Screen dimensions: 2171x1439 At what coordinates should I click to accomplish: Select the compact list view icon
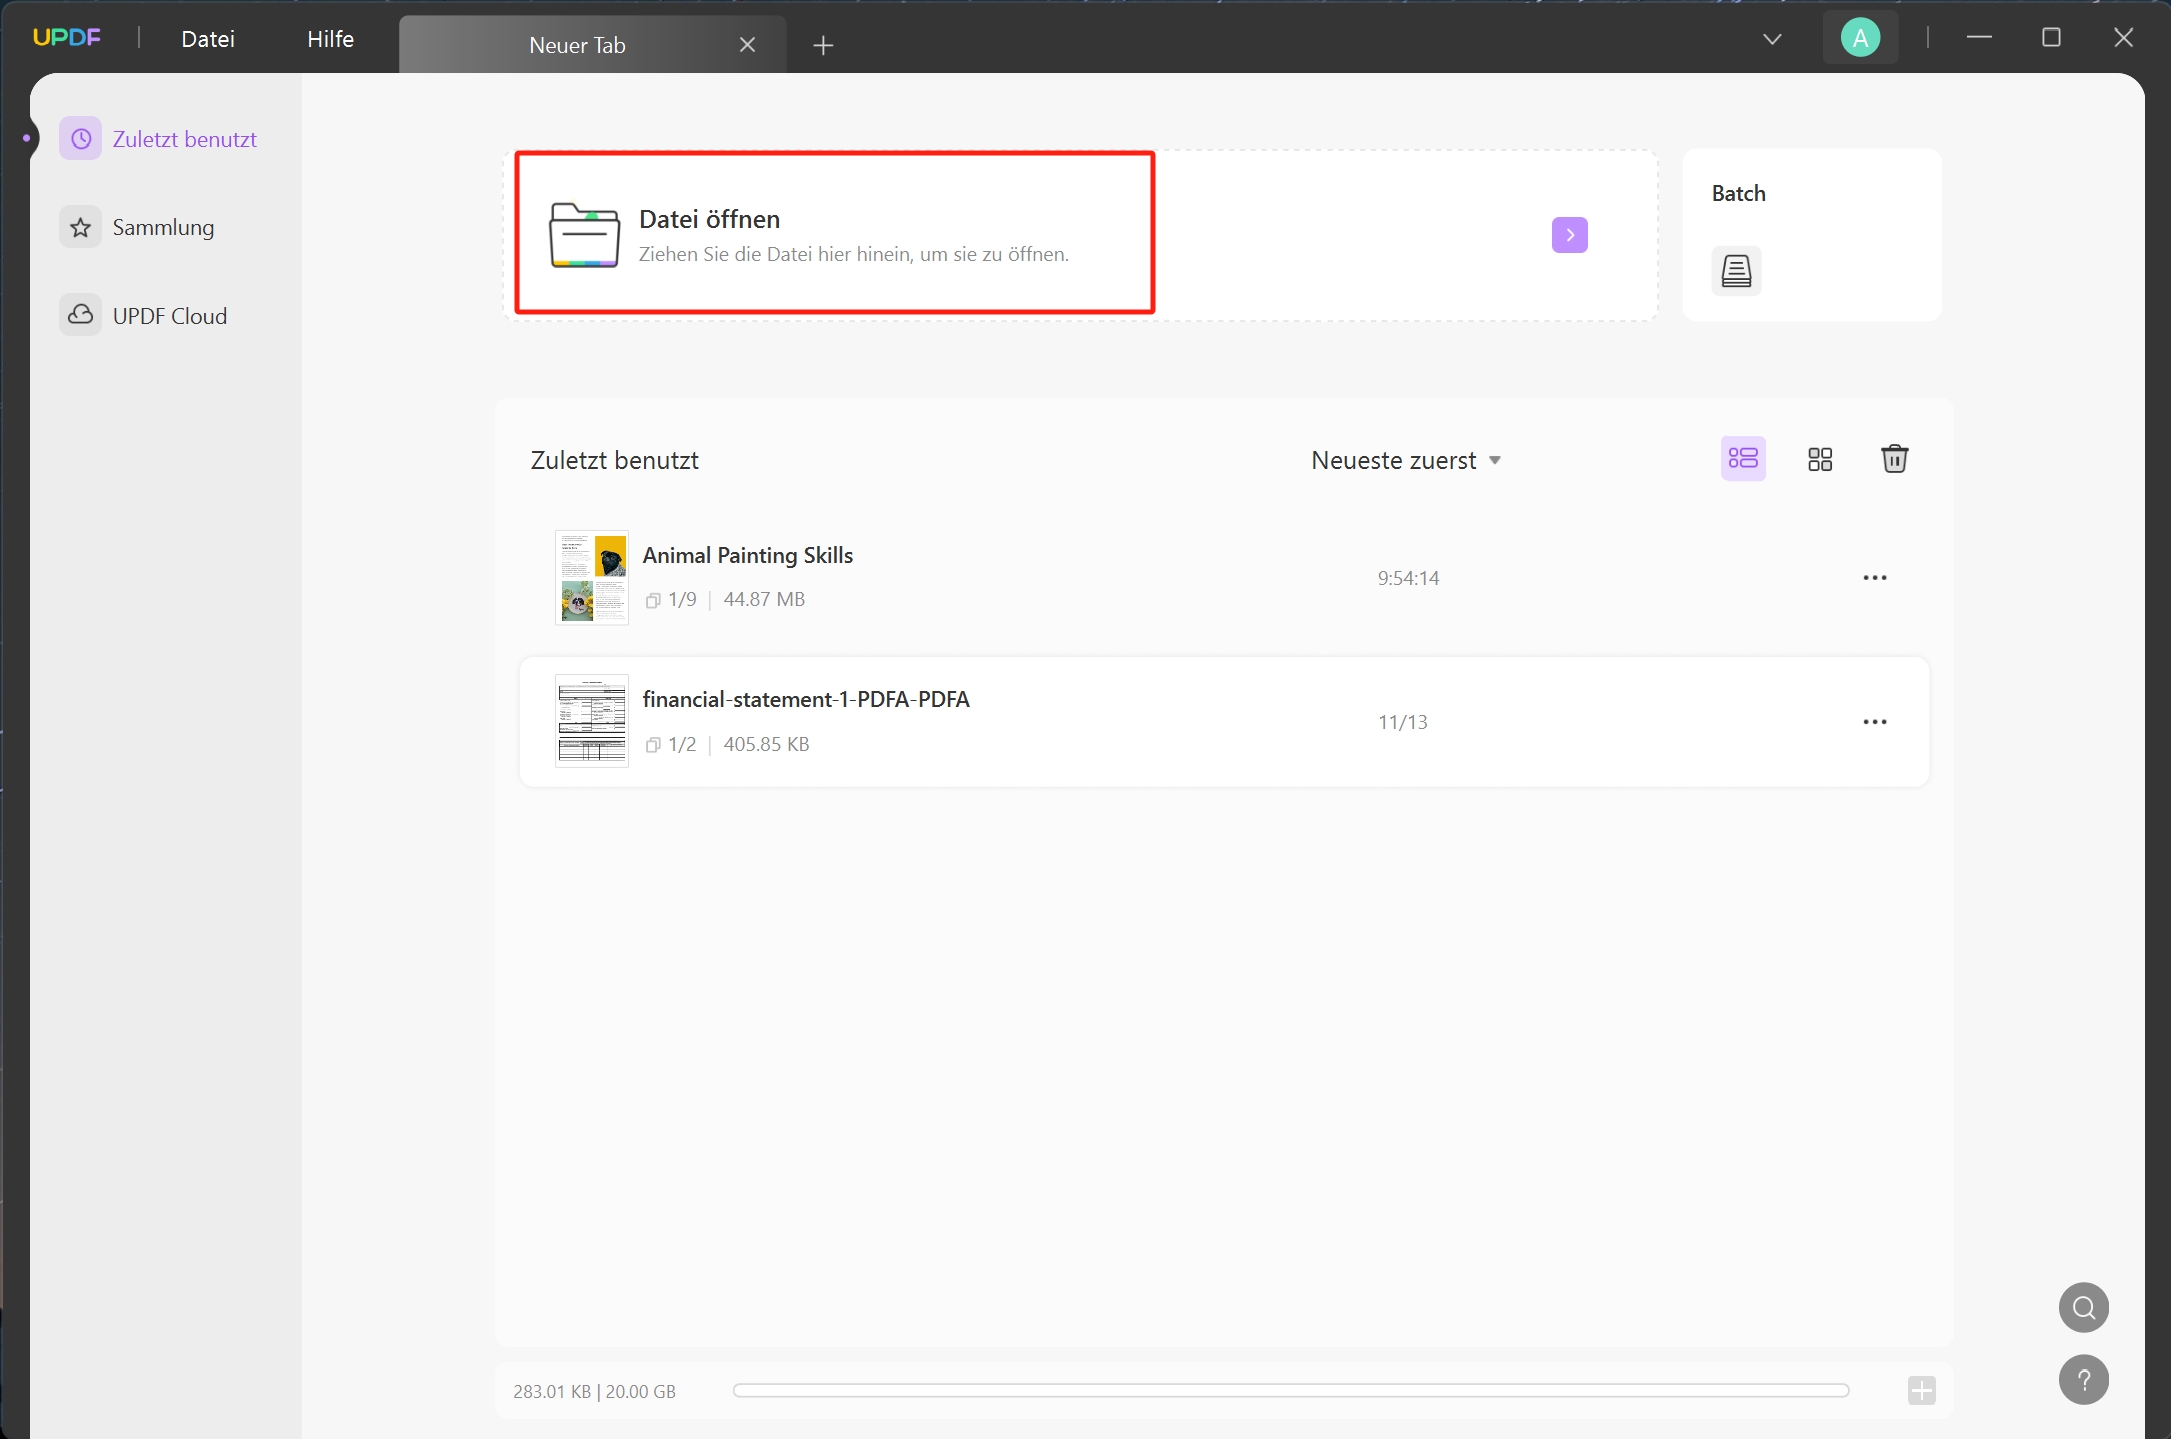coord(1744,458)
